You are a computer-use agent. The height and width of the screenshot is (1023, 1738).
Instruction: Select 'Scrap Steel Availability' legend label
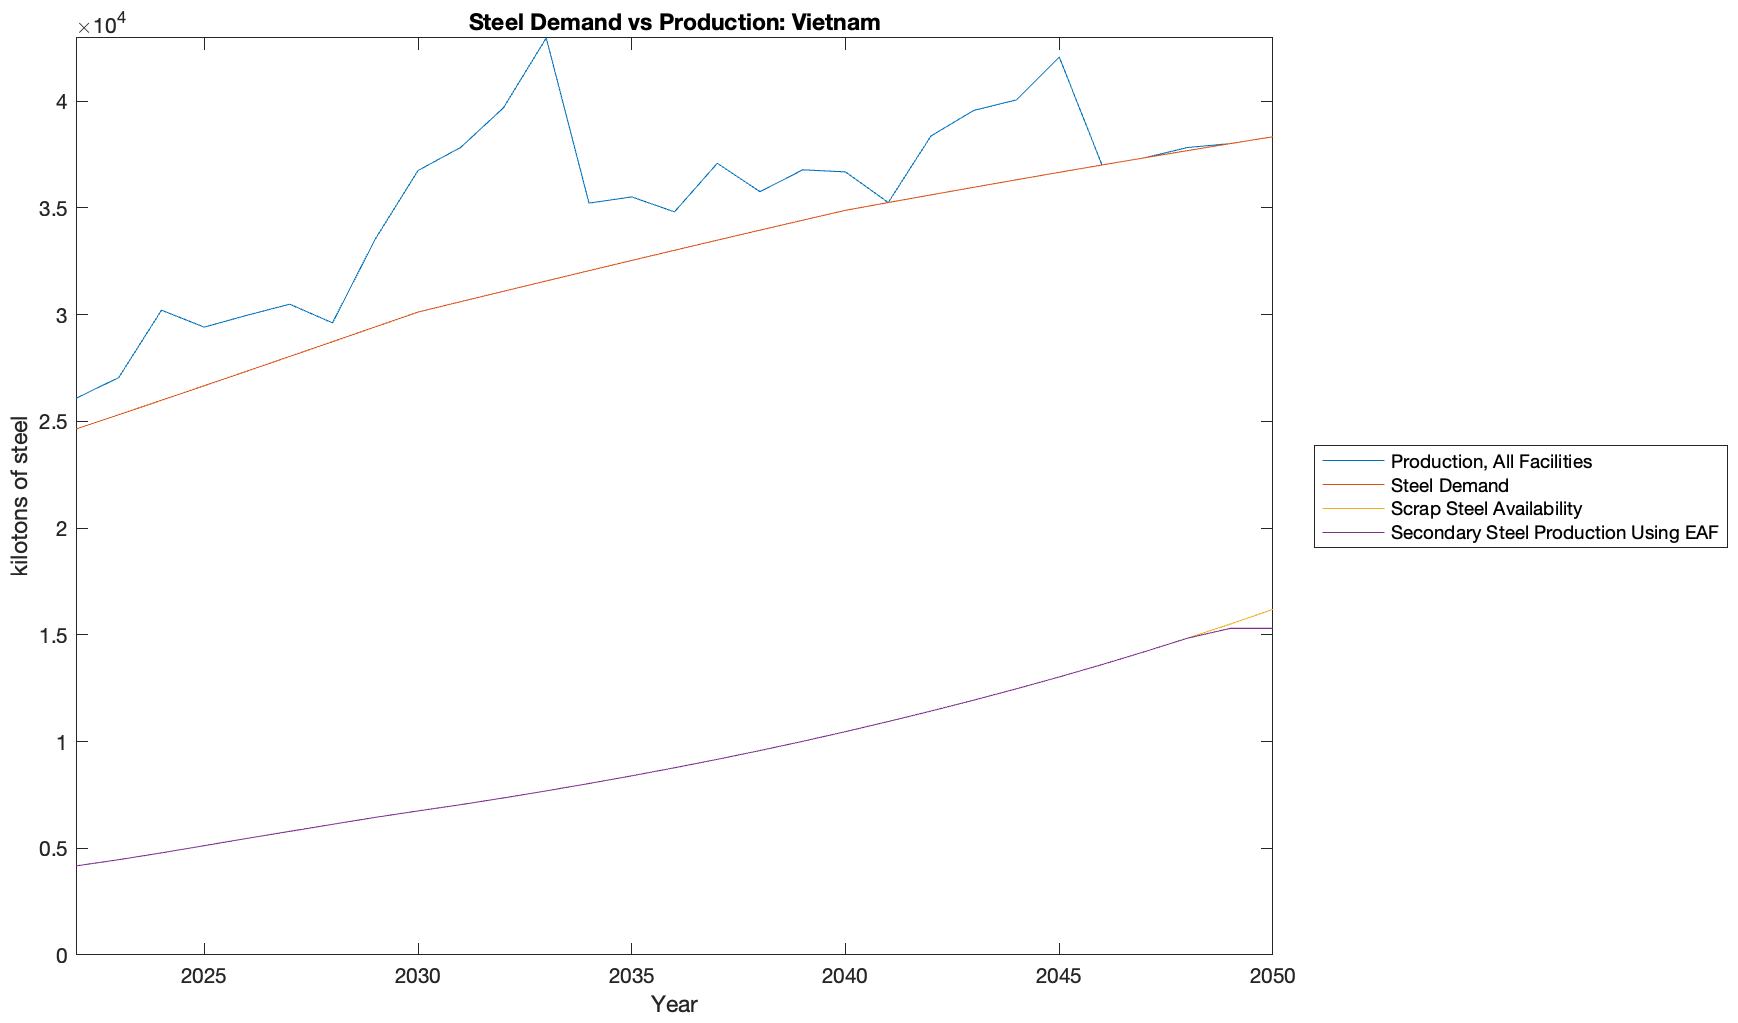click(1485, 509)
